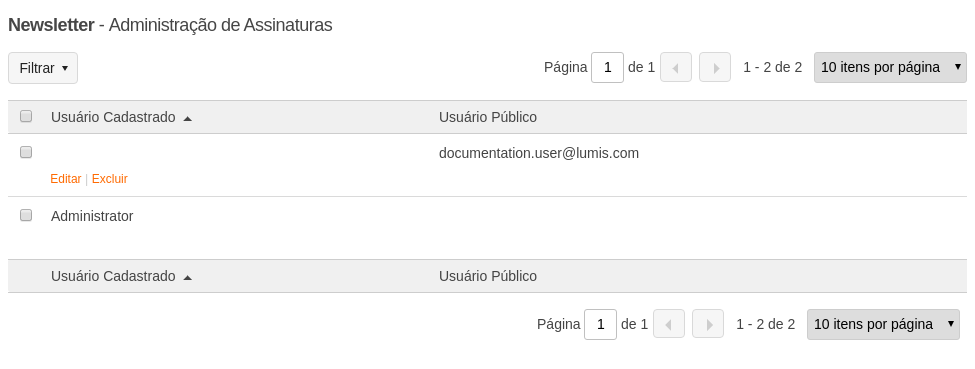Go to previous page in top pager
The image size is (975, 369).
click(676, 67)
